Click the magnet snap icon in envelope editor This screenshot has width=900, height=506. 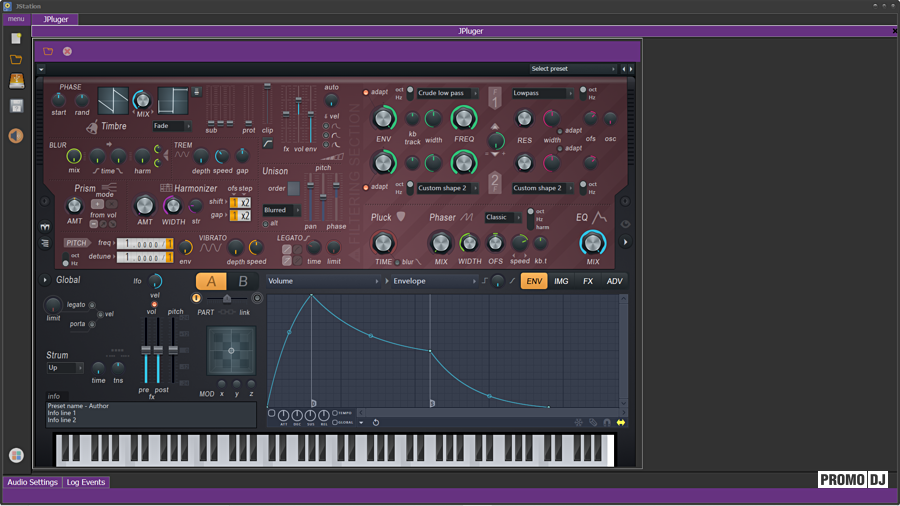[607, 423]
